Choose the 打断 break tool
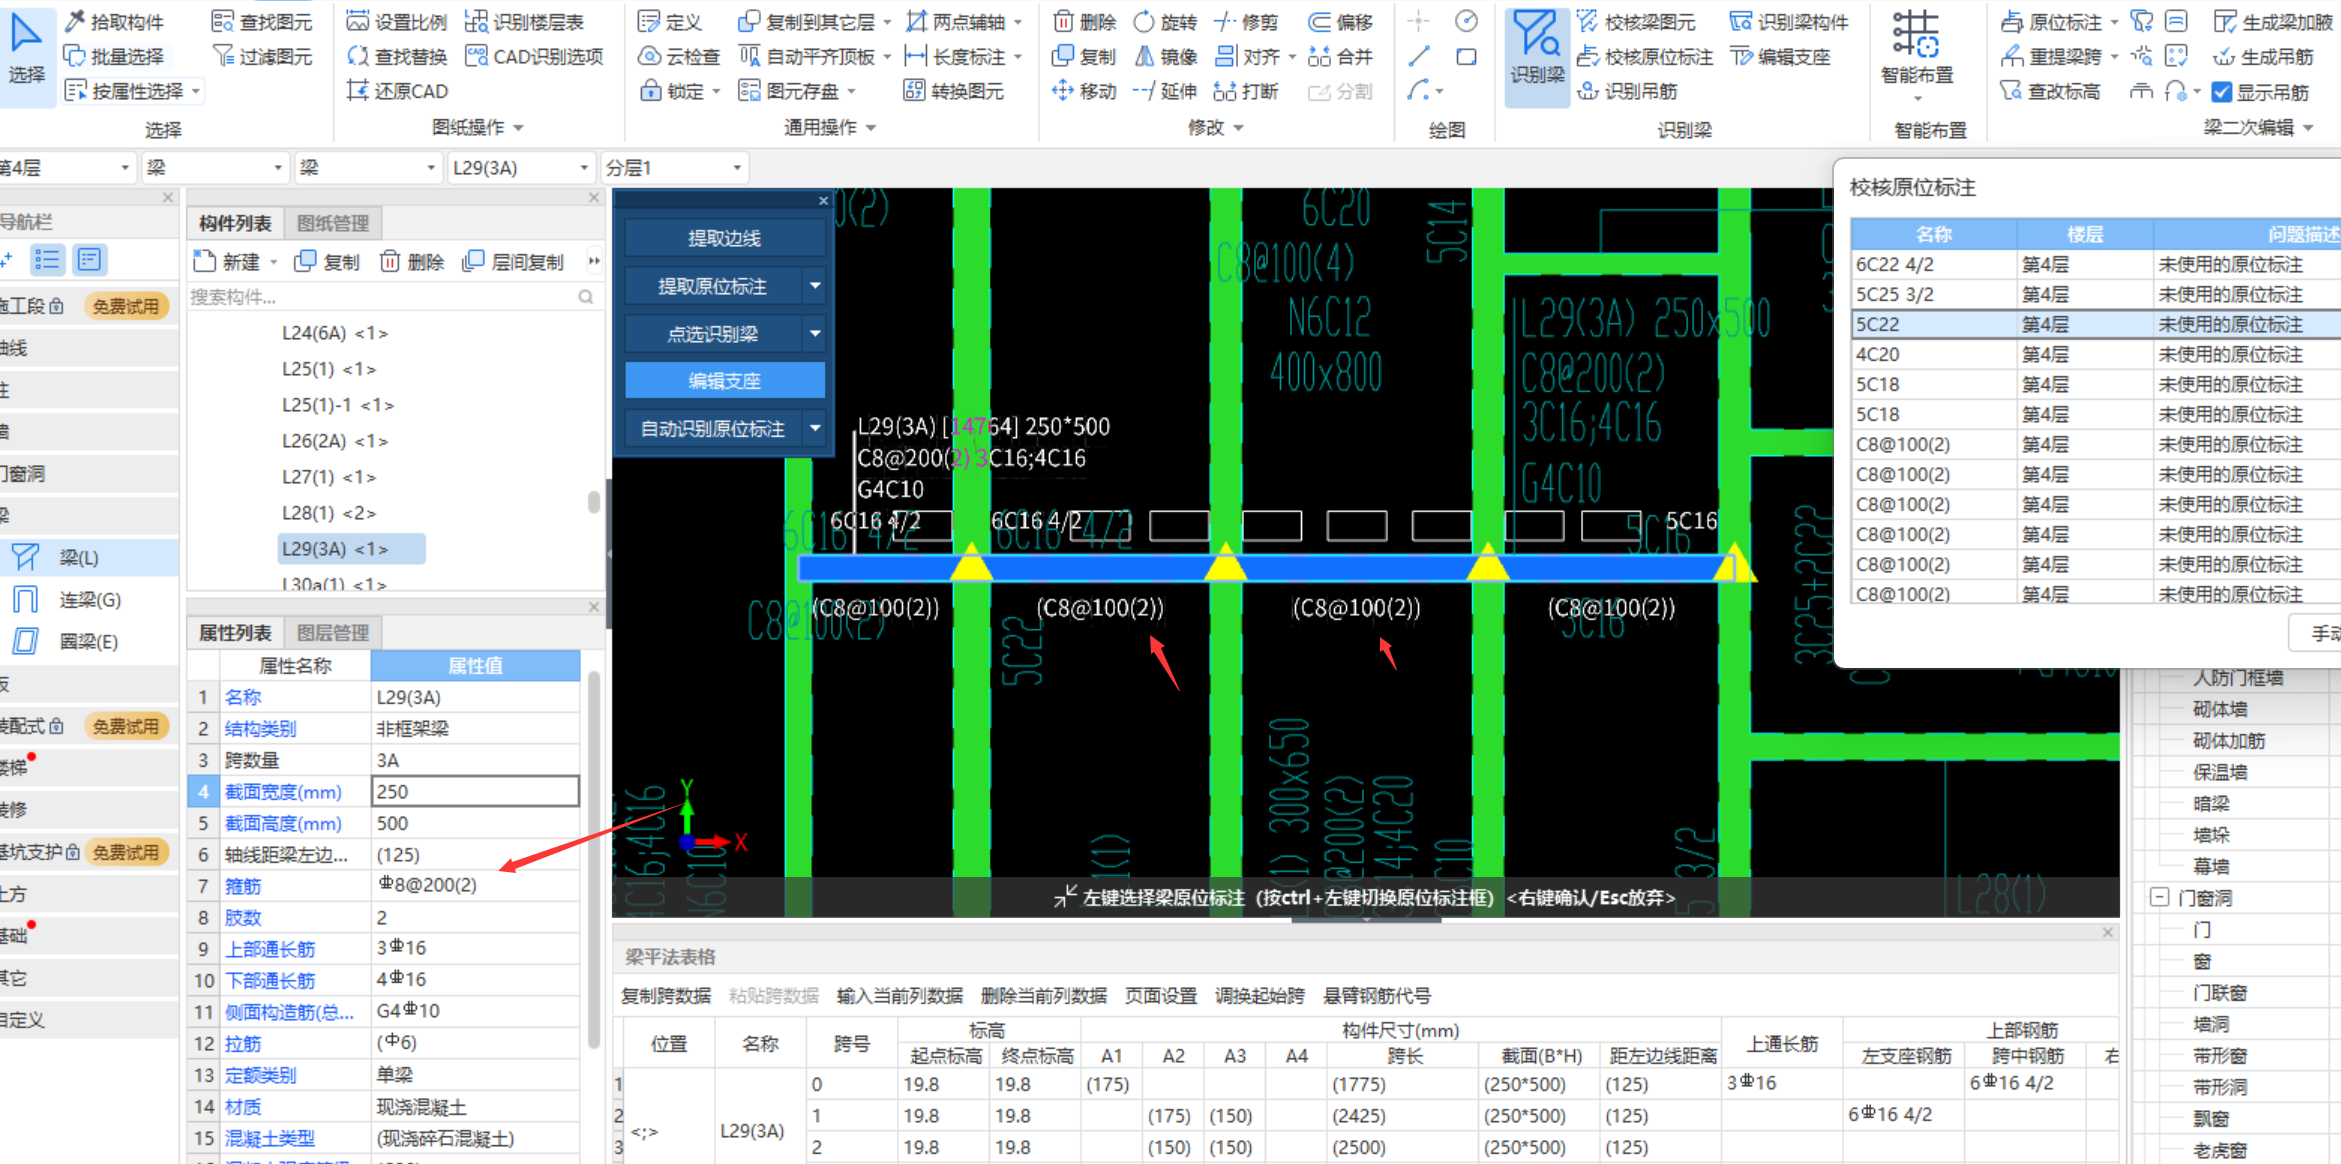 pos(1247,91)
